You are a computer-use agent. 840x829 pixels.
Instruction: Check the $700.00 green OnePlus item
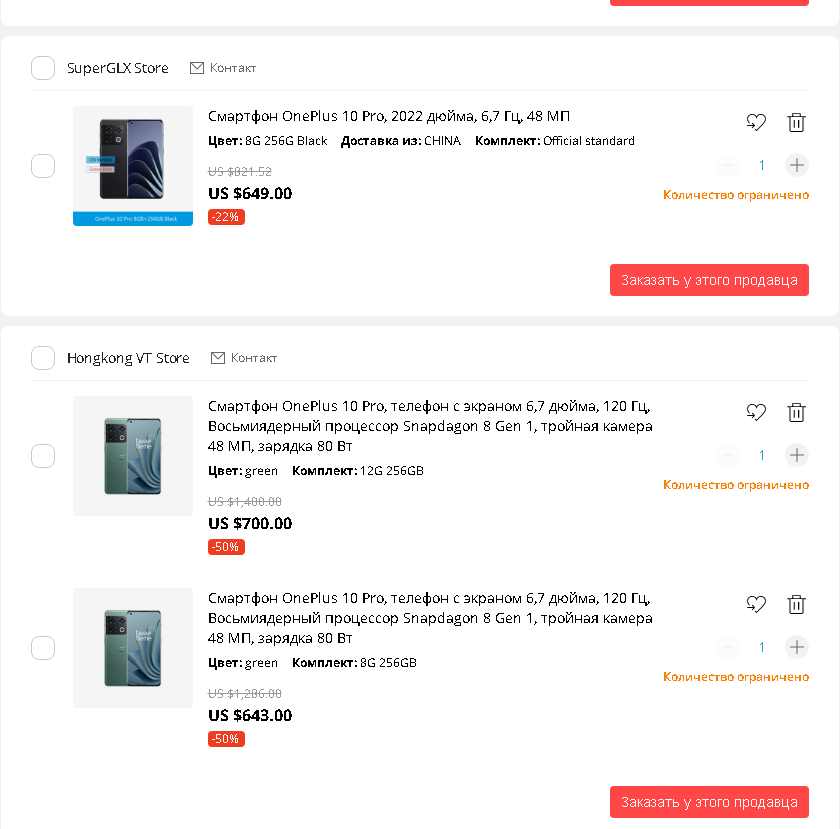[x=43, y=456]
